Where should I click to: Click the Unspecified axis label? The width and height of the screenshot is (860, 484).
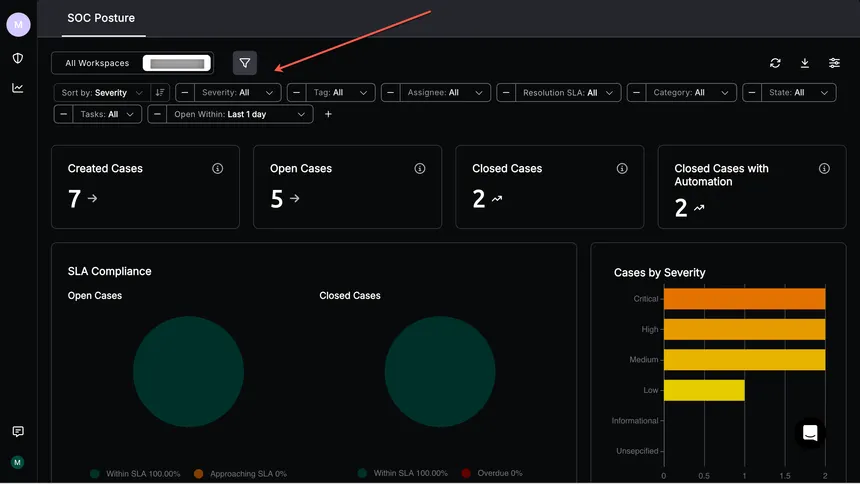tap(637, 451)
